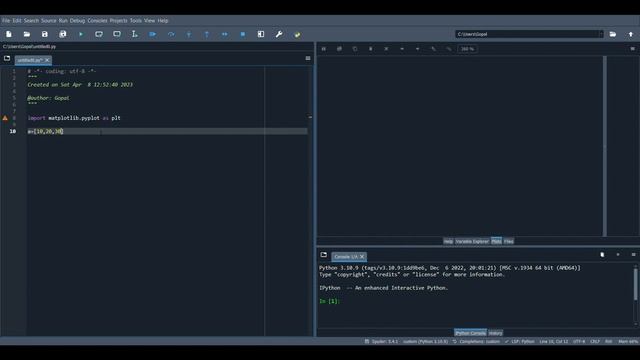
Task: Switch to the Help pane tab
Action: 448,241
